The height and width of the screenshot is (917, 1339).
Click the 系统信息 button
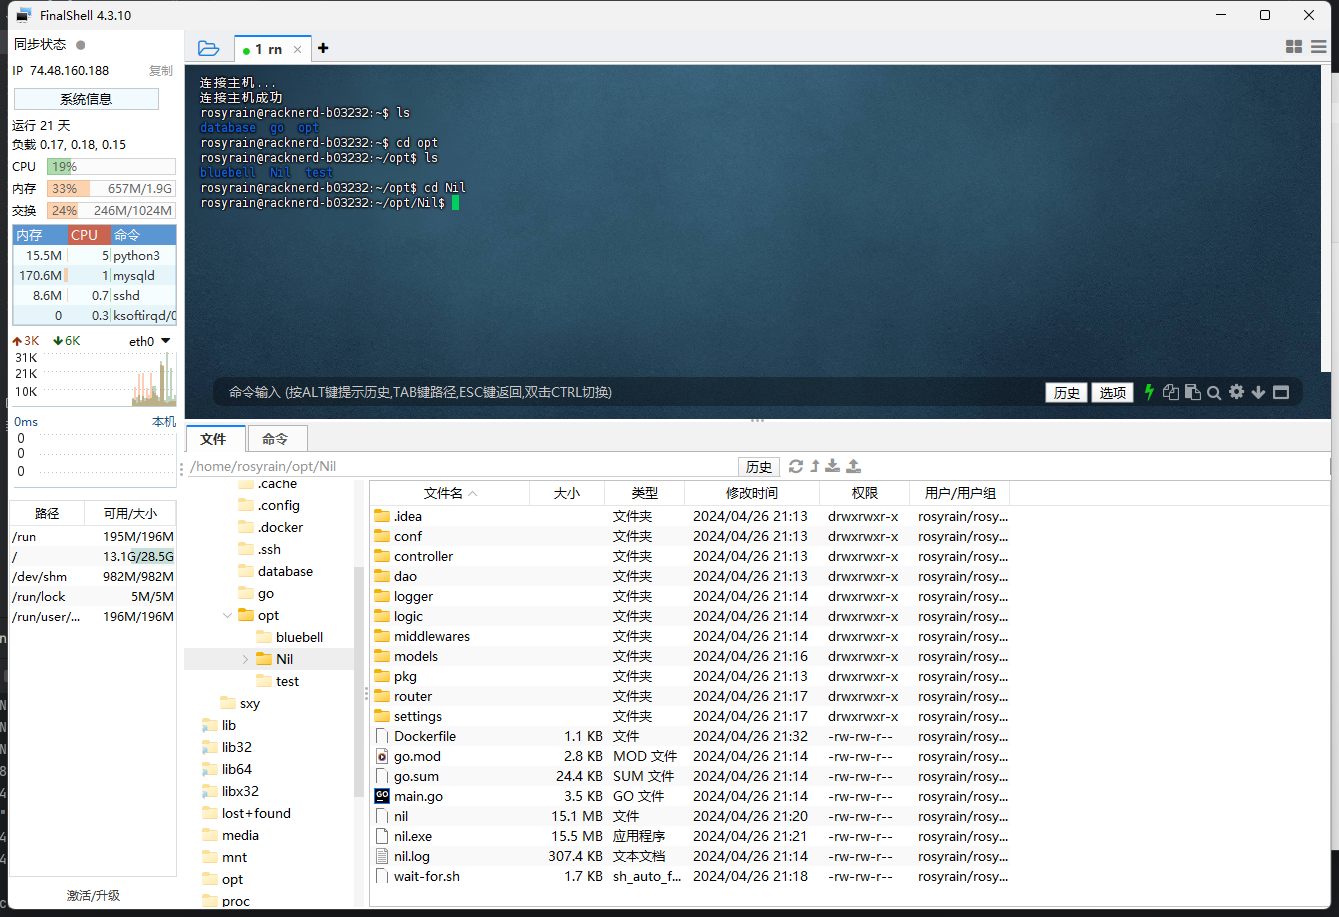[x=86, y=99]
